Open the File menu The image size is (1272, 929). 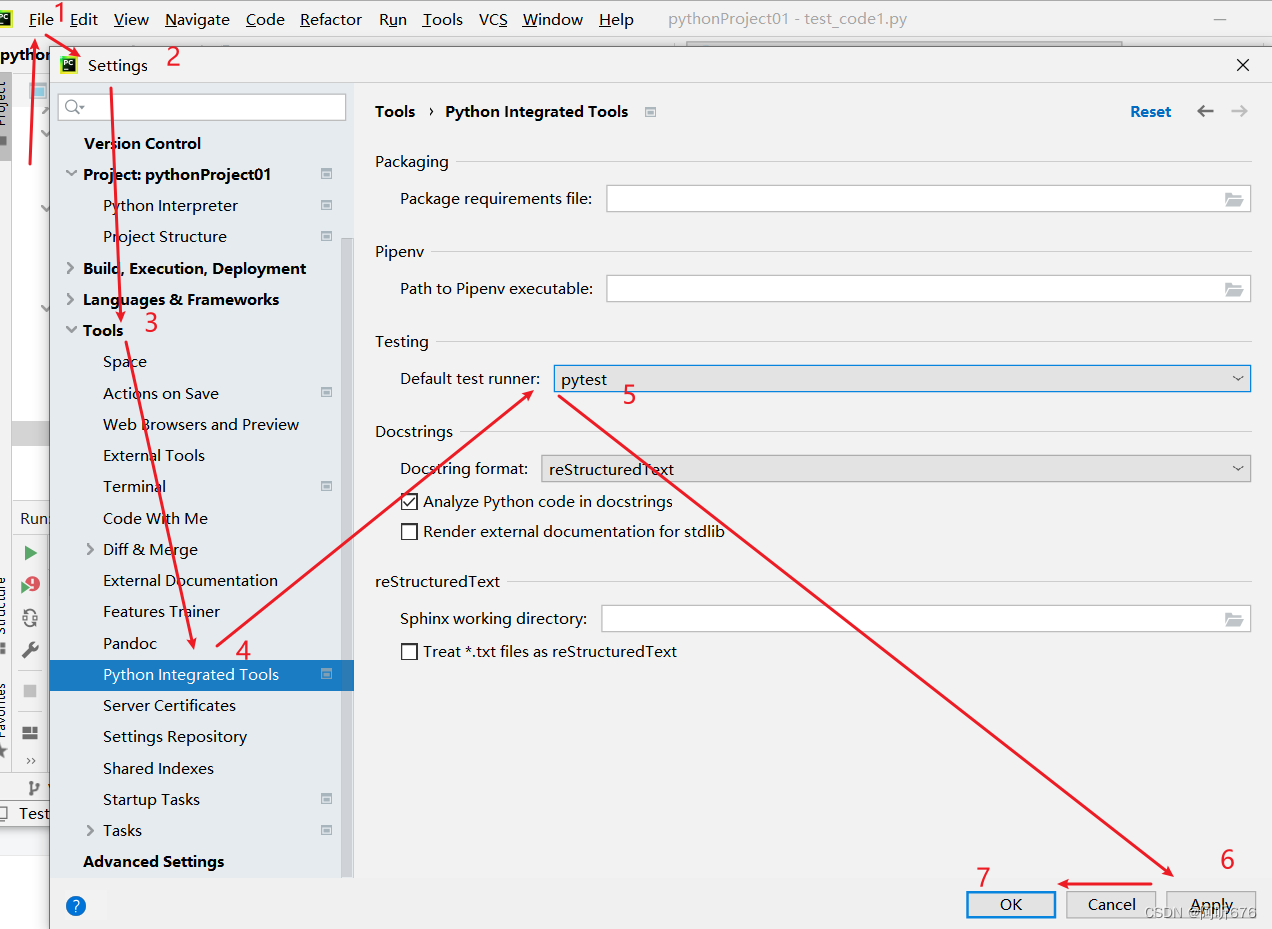(x=41, y=20)
